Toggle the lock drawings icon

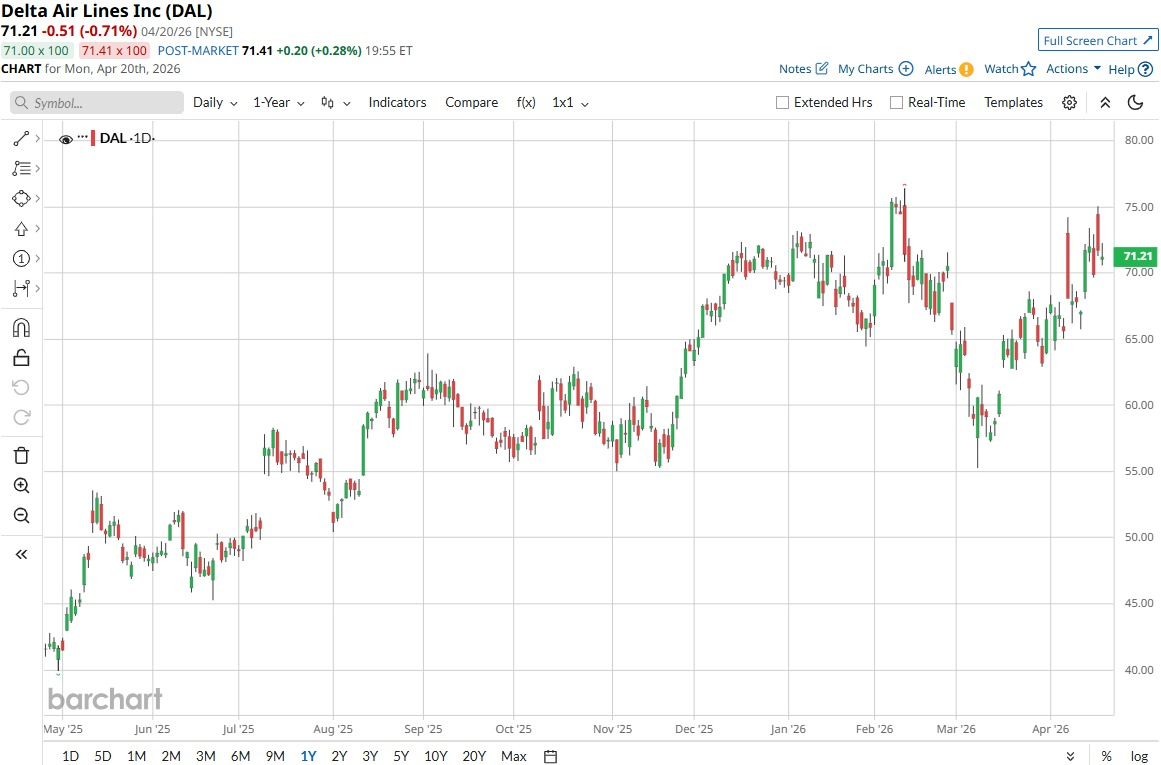pos(21,358)
